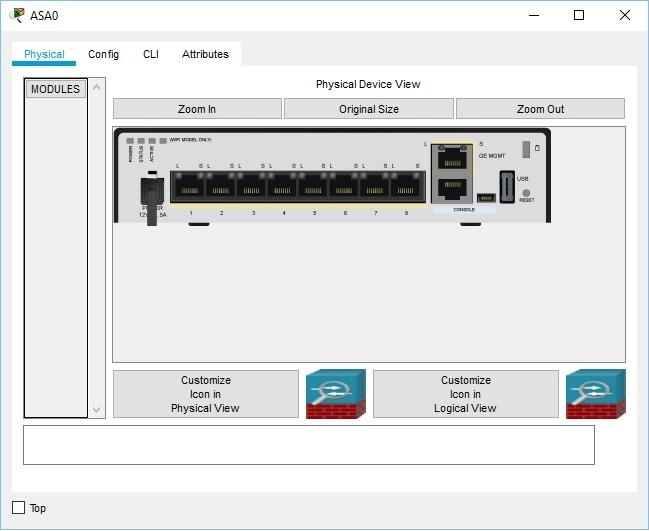Image resolution: width=649 pixels, height=531 pixels.
Task: Click the USB port on the device
Action: point(507,187)
